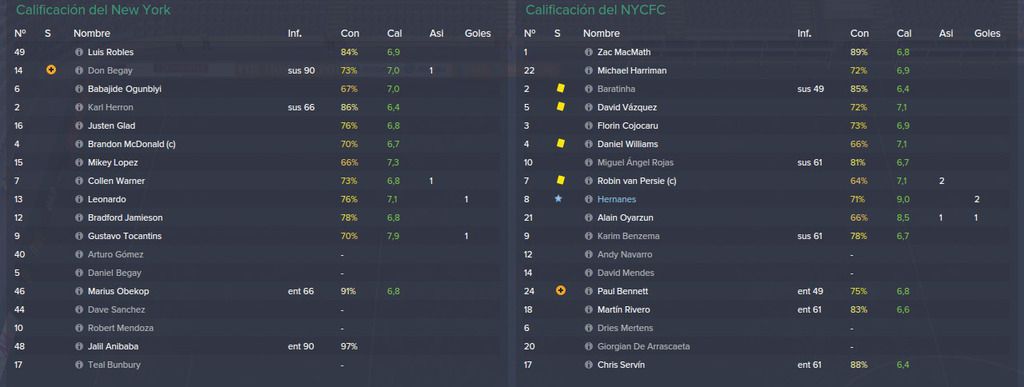
Task: Select Brandon McDonald (c) row
Action: 256,144
